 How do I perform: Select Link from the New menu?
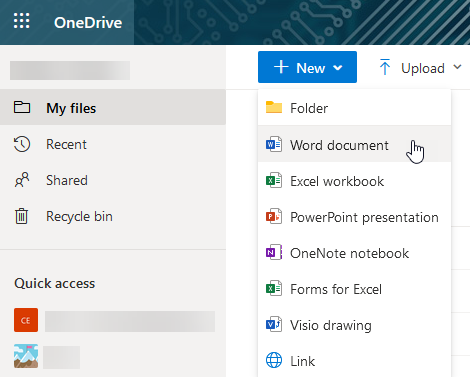point(354,361)
